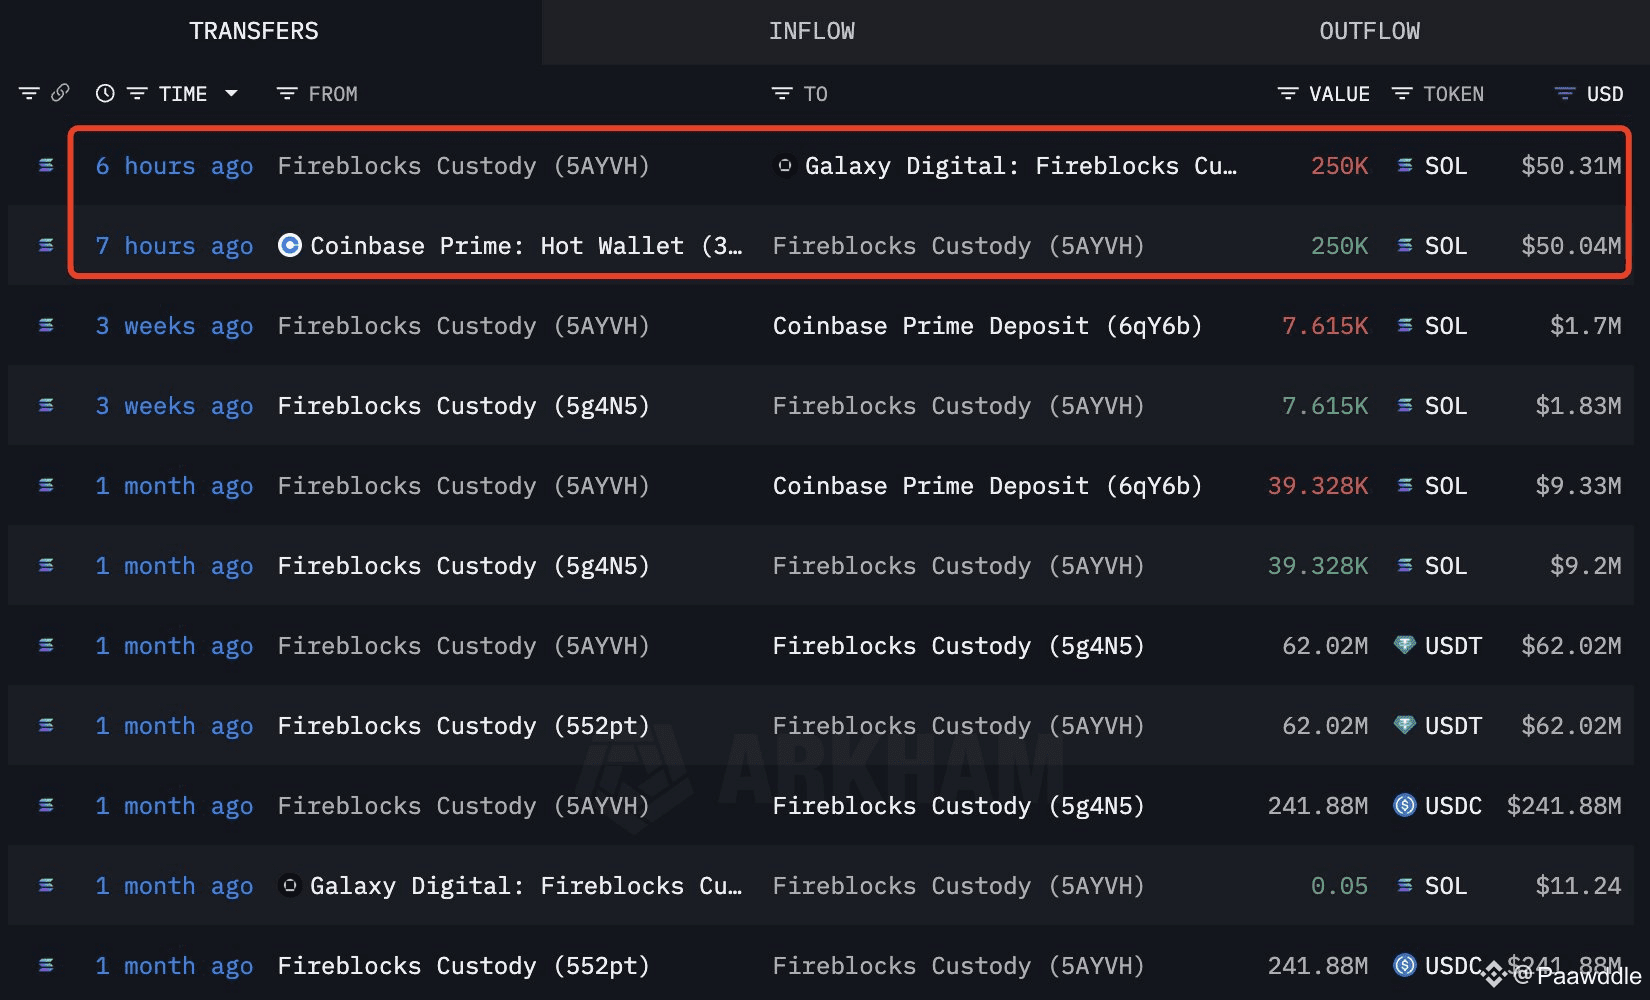This screenshot has width=1650, height=1000.
Task: Open sender 'Fireblocks Custody (552pt)' in the 241.88M USDC row
Action: (463, 966)
